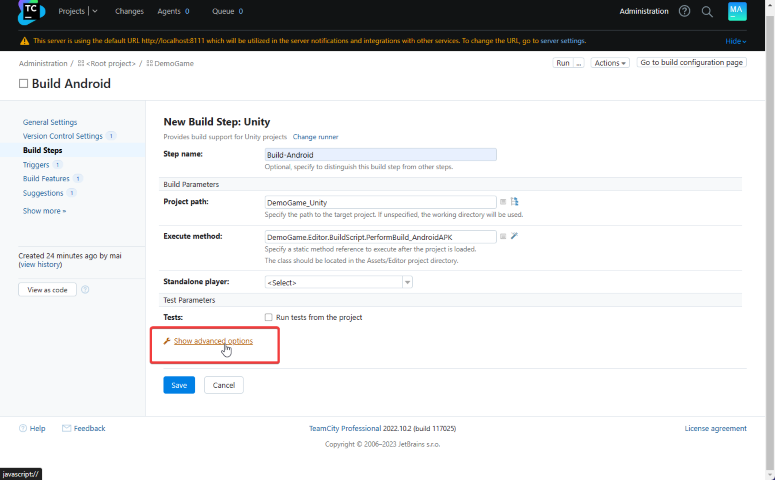The height and width of the screenshot is (480, 775).
Task: Click the VCS tree picker icon beside Project path
Action: (x=515, y=202)
